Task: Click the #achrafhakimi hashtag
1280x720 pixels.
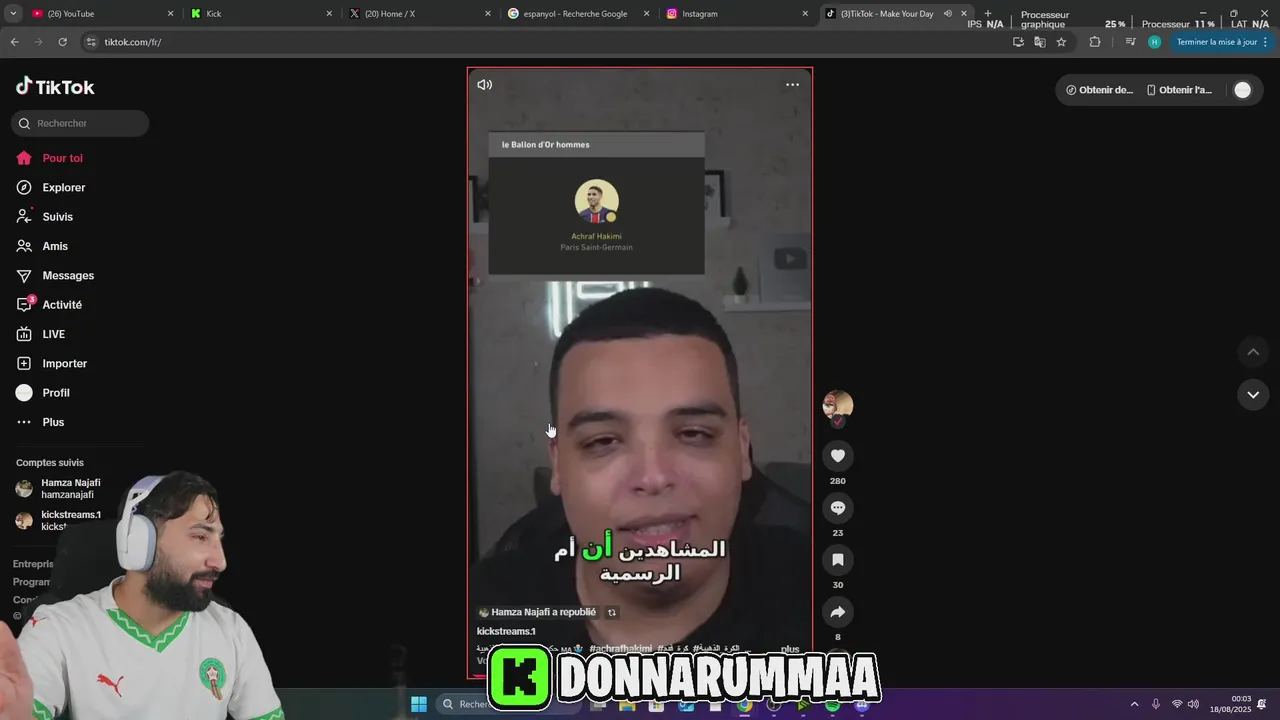Action: [620, 649]
